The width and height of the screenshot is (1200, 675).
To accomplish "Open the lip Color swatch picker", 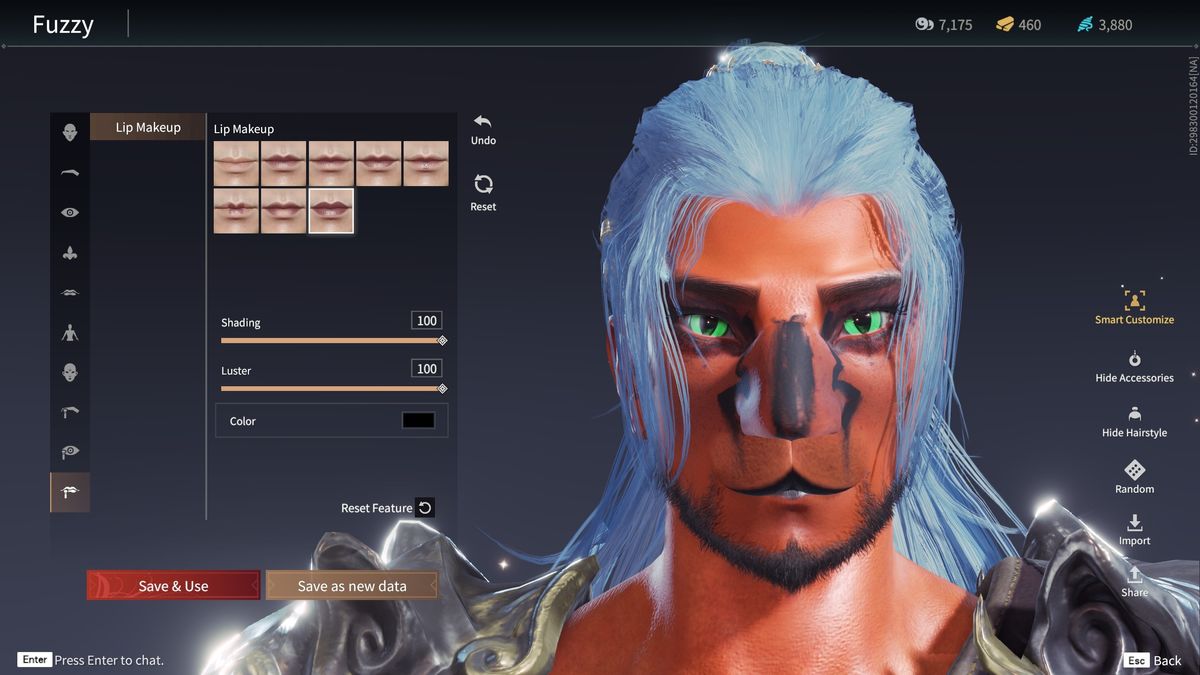I will tap(418, 420).
